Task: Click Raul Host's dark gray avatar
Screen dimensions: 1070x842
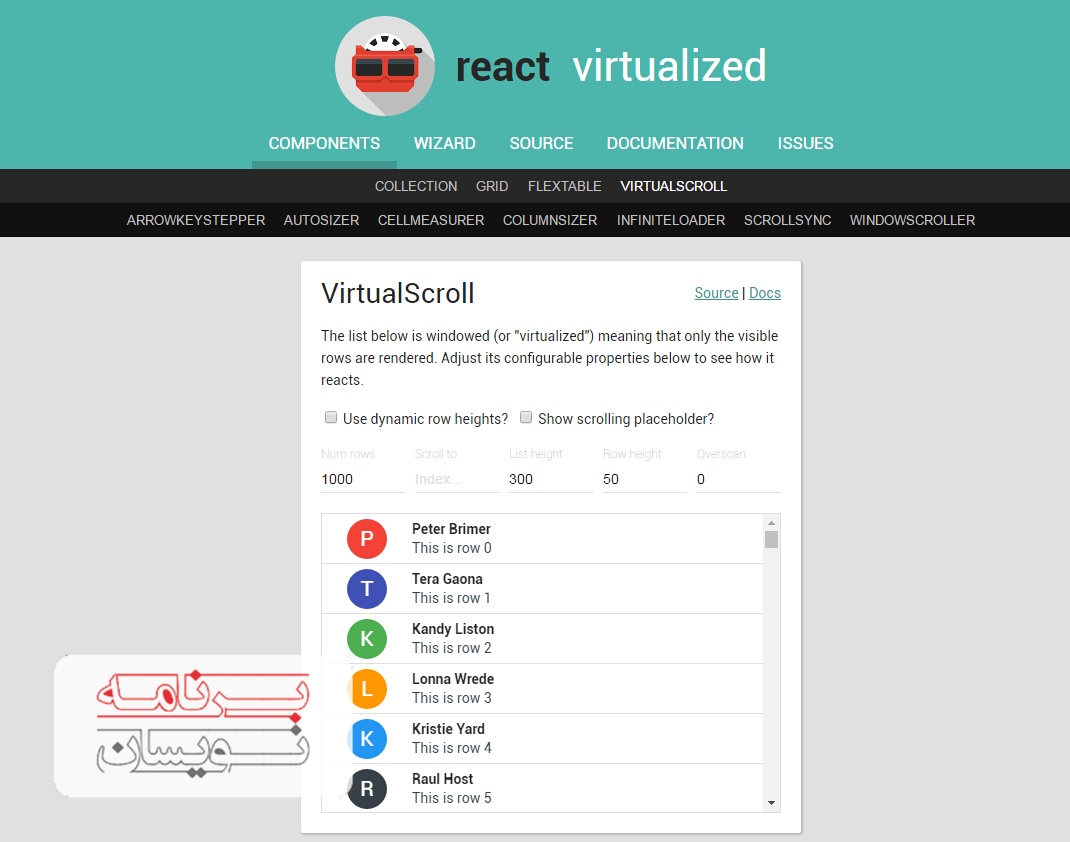Action: coord(367,788)
